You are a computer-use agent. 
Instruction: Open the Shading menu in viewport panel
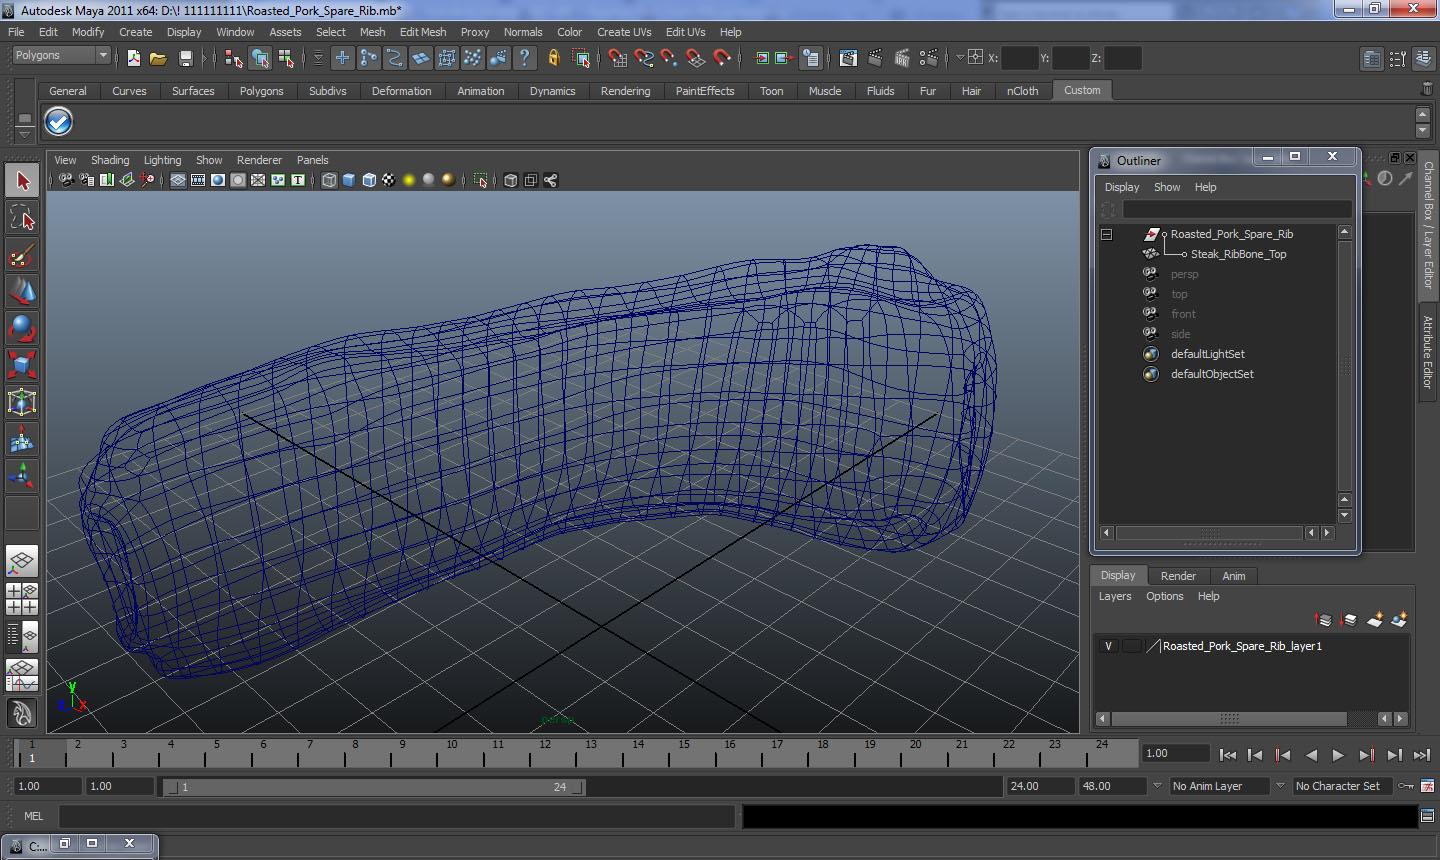110,160
